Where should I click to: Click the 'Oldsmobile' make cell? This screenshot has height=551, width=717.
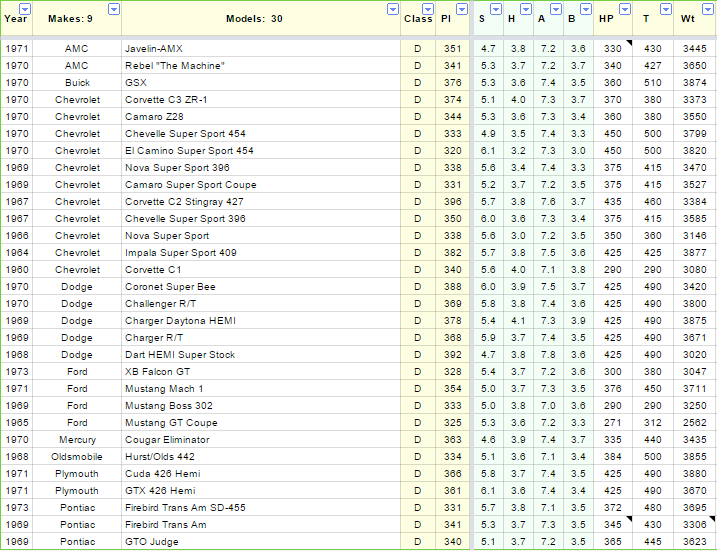pos(77,456)
